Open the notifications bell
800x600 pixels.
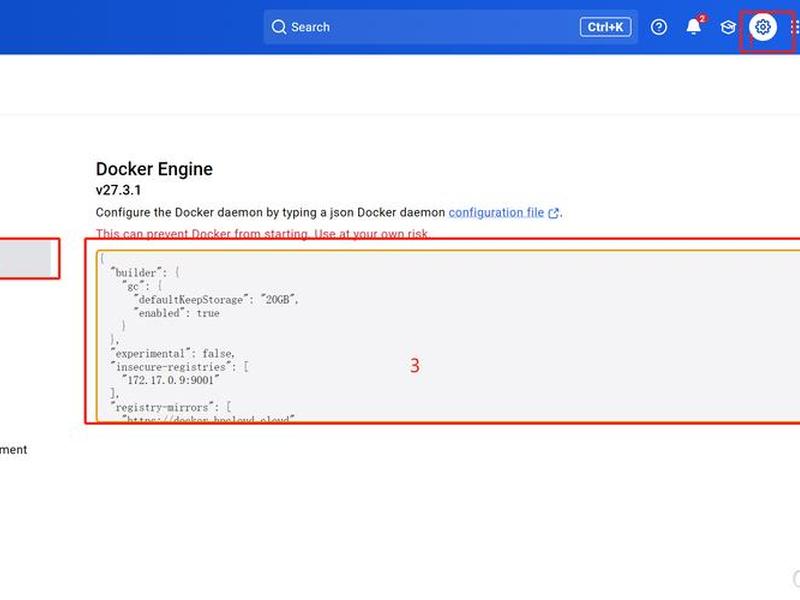coord(693,27)
